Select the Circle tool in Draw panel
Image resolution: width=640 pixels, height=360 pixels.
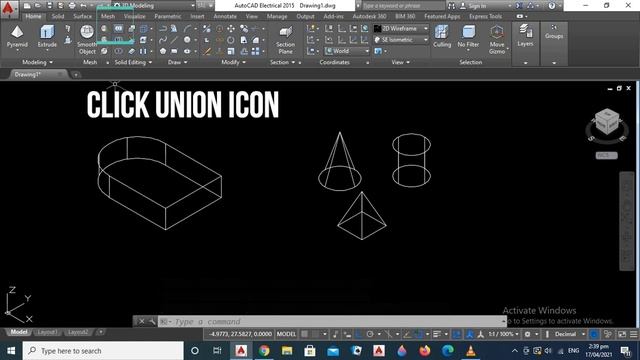pos(187,40)
